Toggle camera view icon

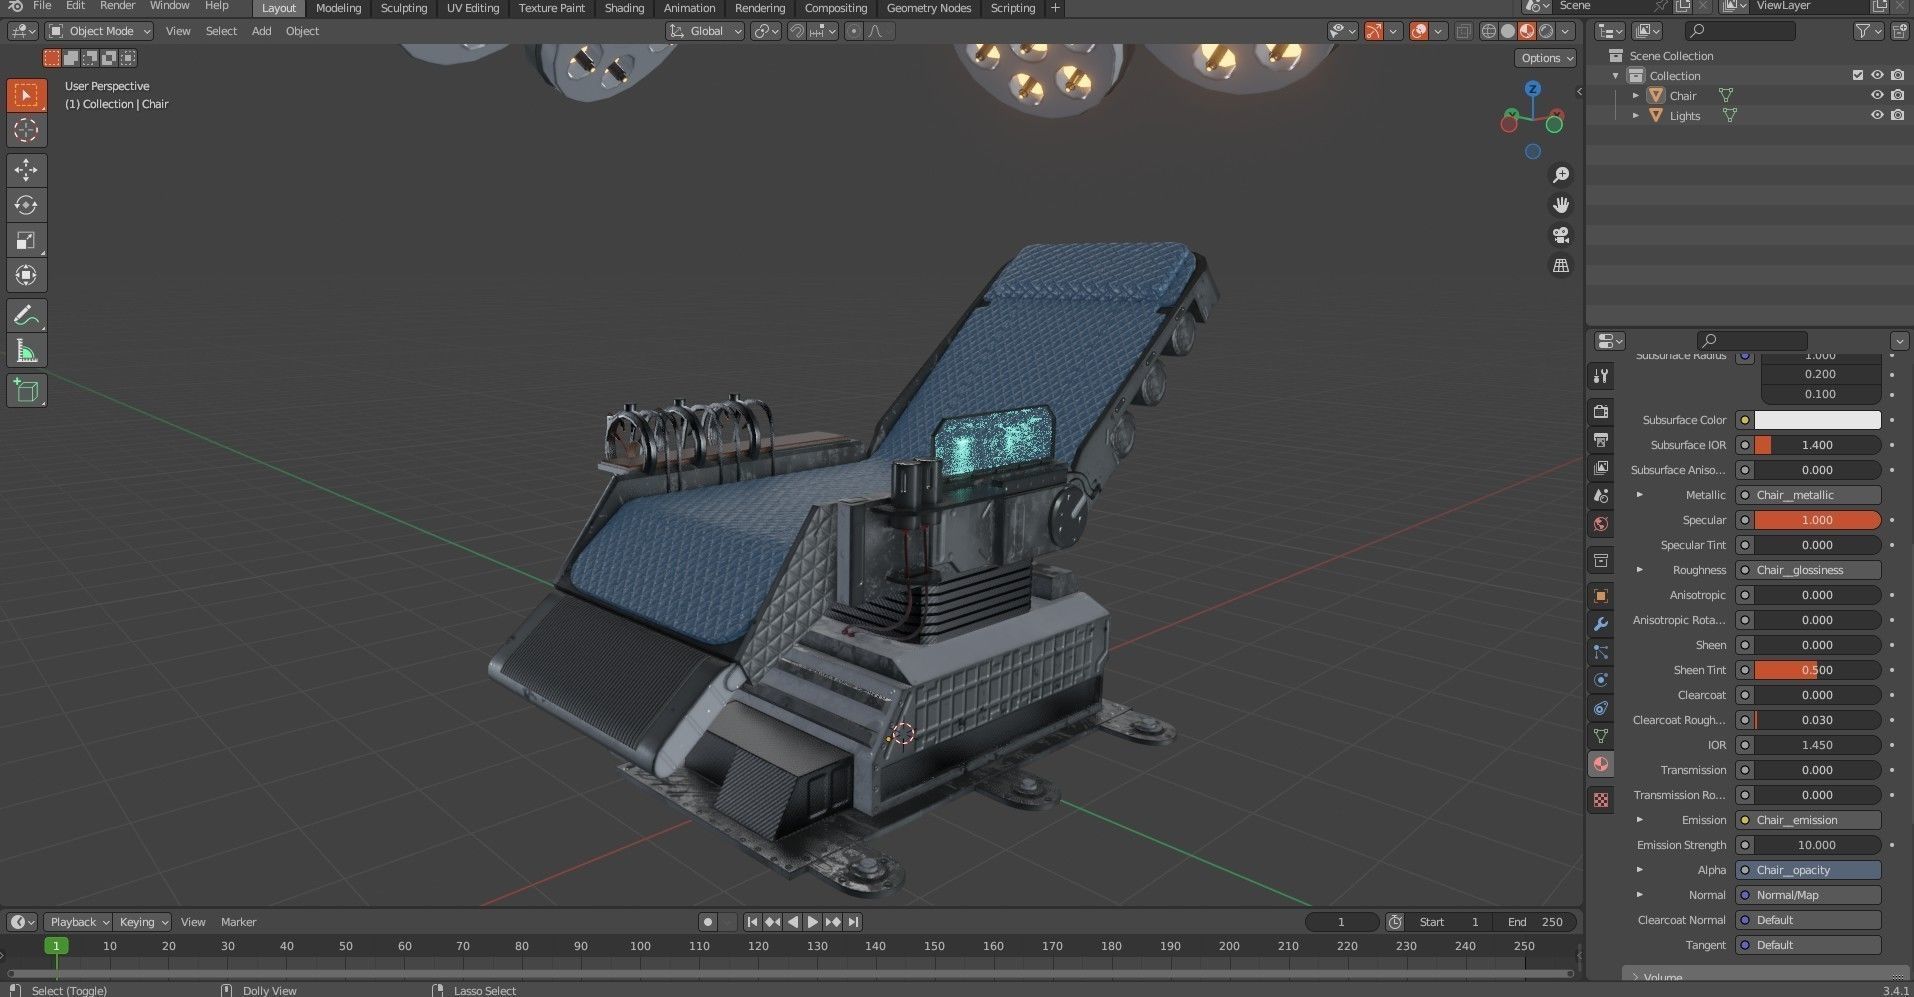(x=1560, y=235)
